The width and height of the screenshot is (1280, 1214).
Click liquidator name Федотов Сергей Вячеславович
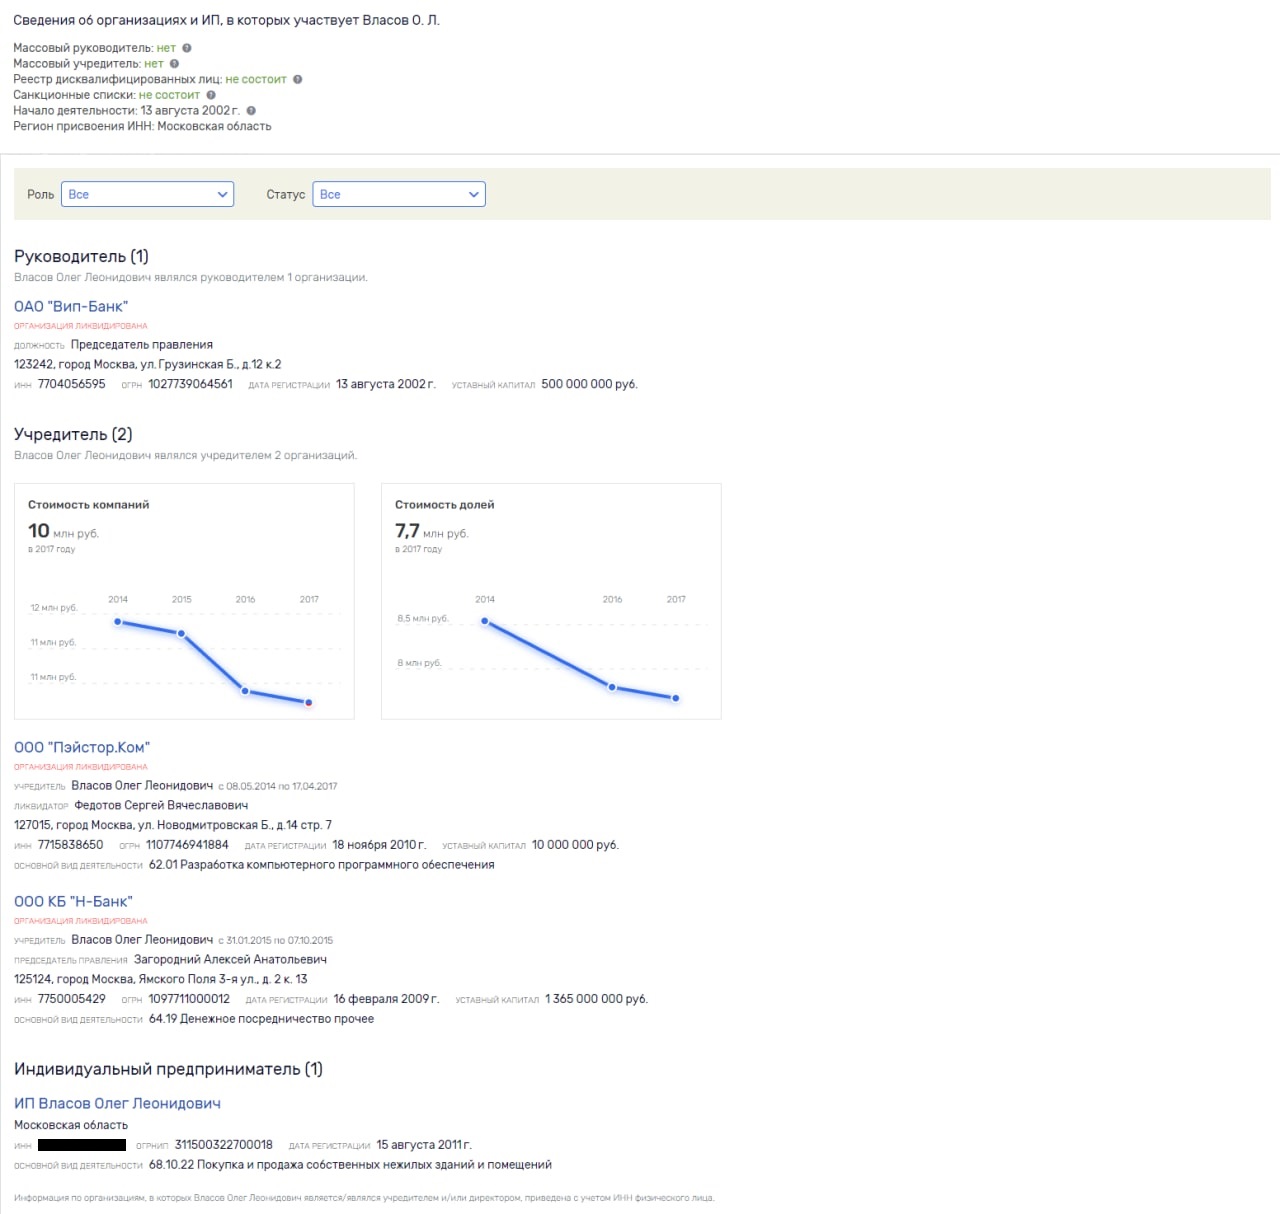161,805
